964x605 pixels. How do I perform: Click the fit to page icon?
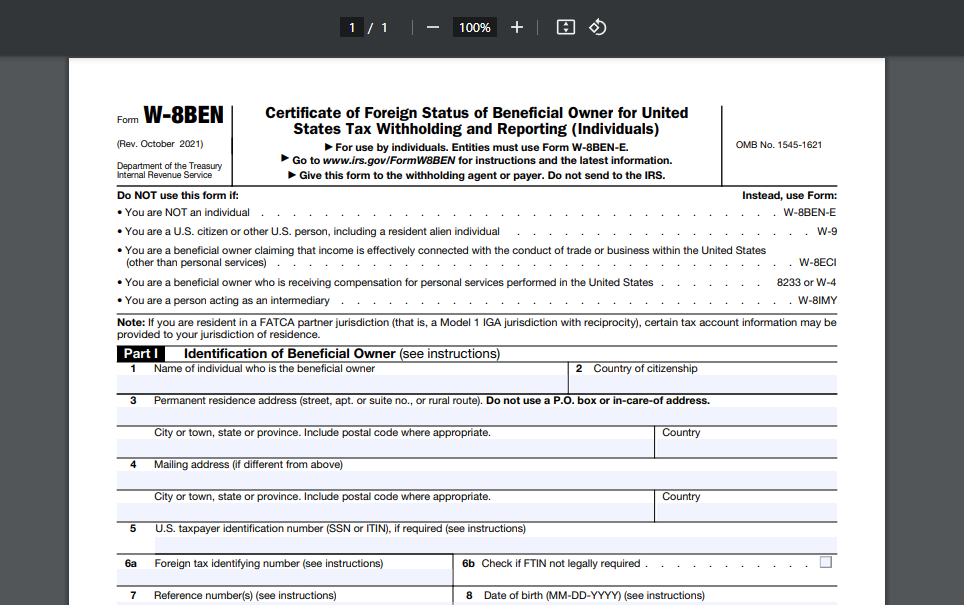[x=566, y=27]
